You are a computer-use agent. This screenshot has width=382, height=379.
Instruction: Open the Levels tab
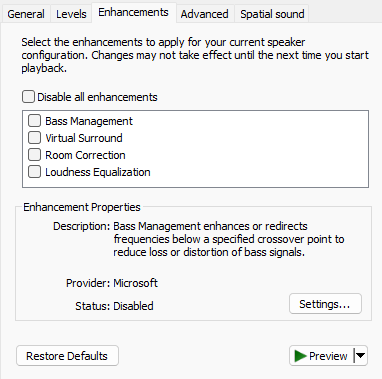[x=71, y=14]
